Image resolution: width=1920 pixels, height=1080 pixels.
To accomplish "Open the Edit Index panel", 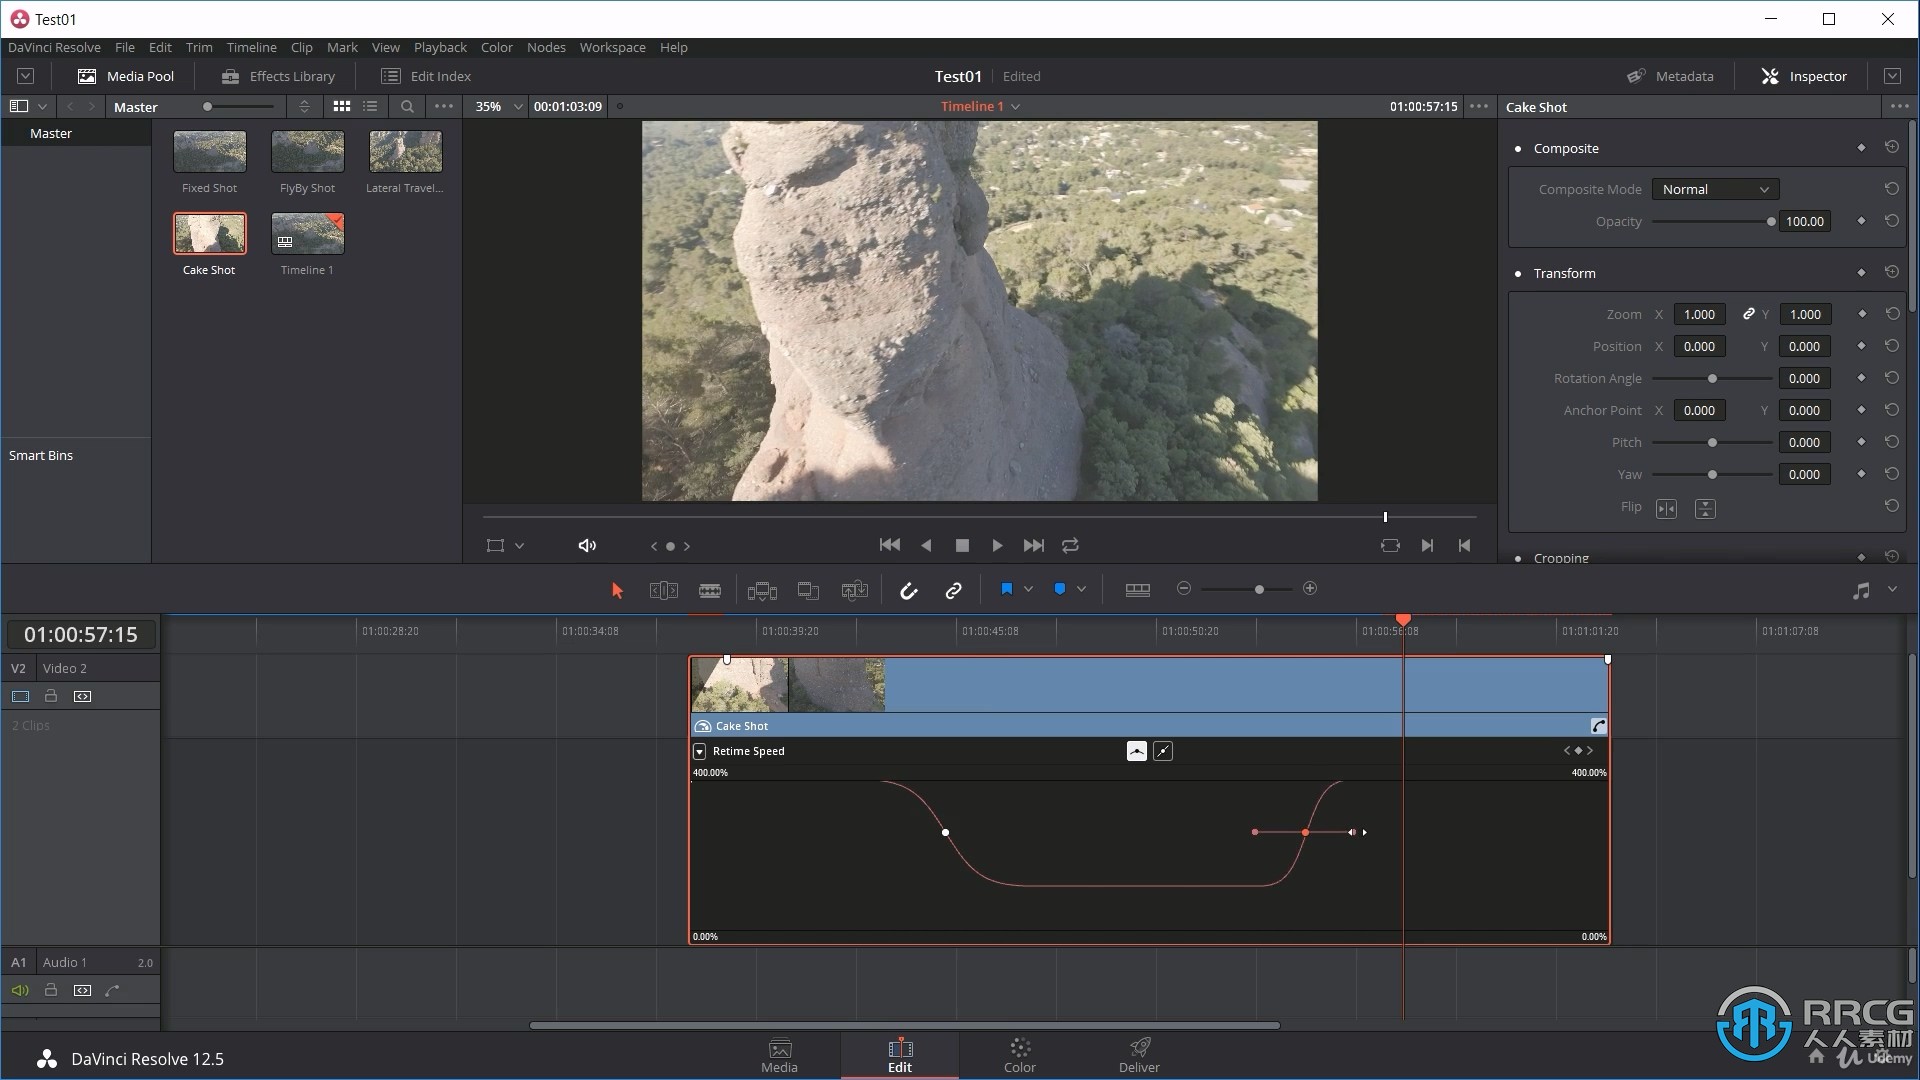I will point(426,76).
